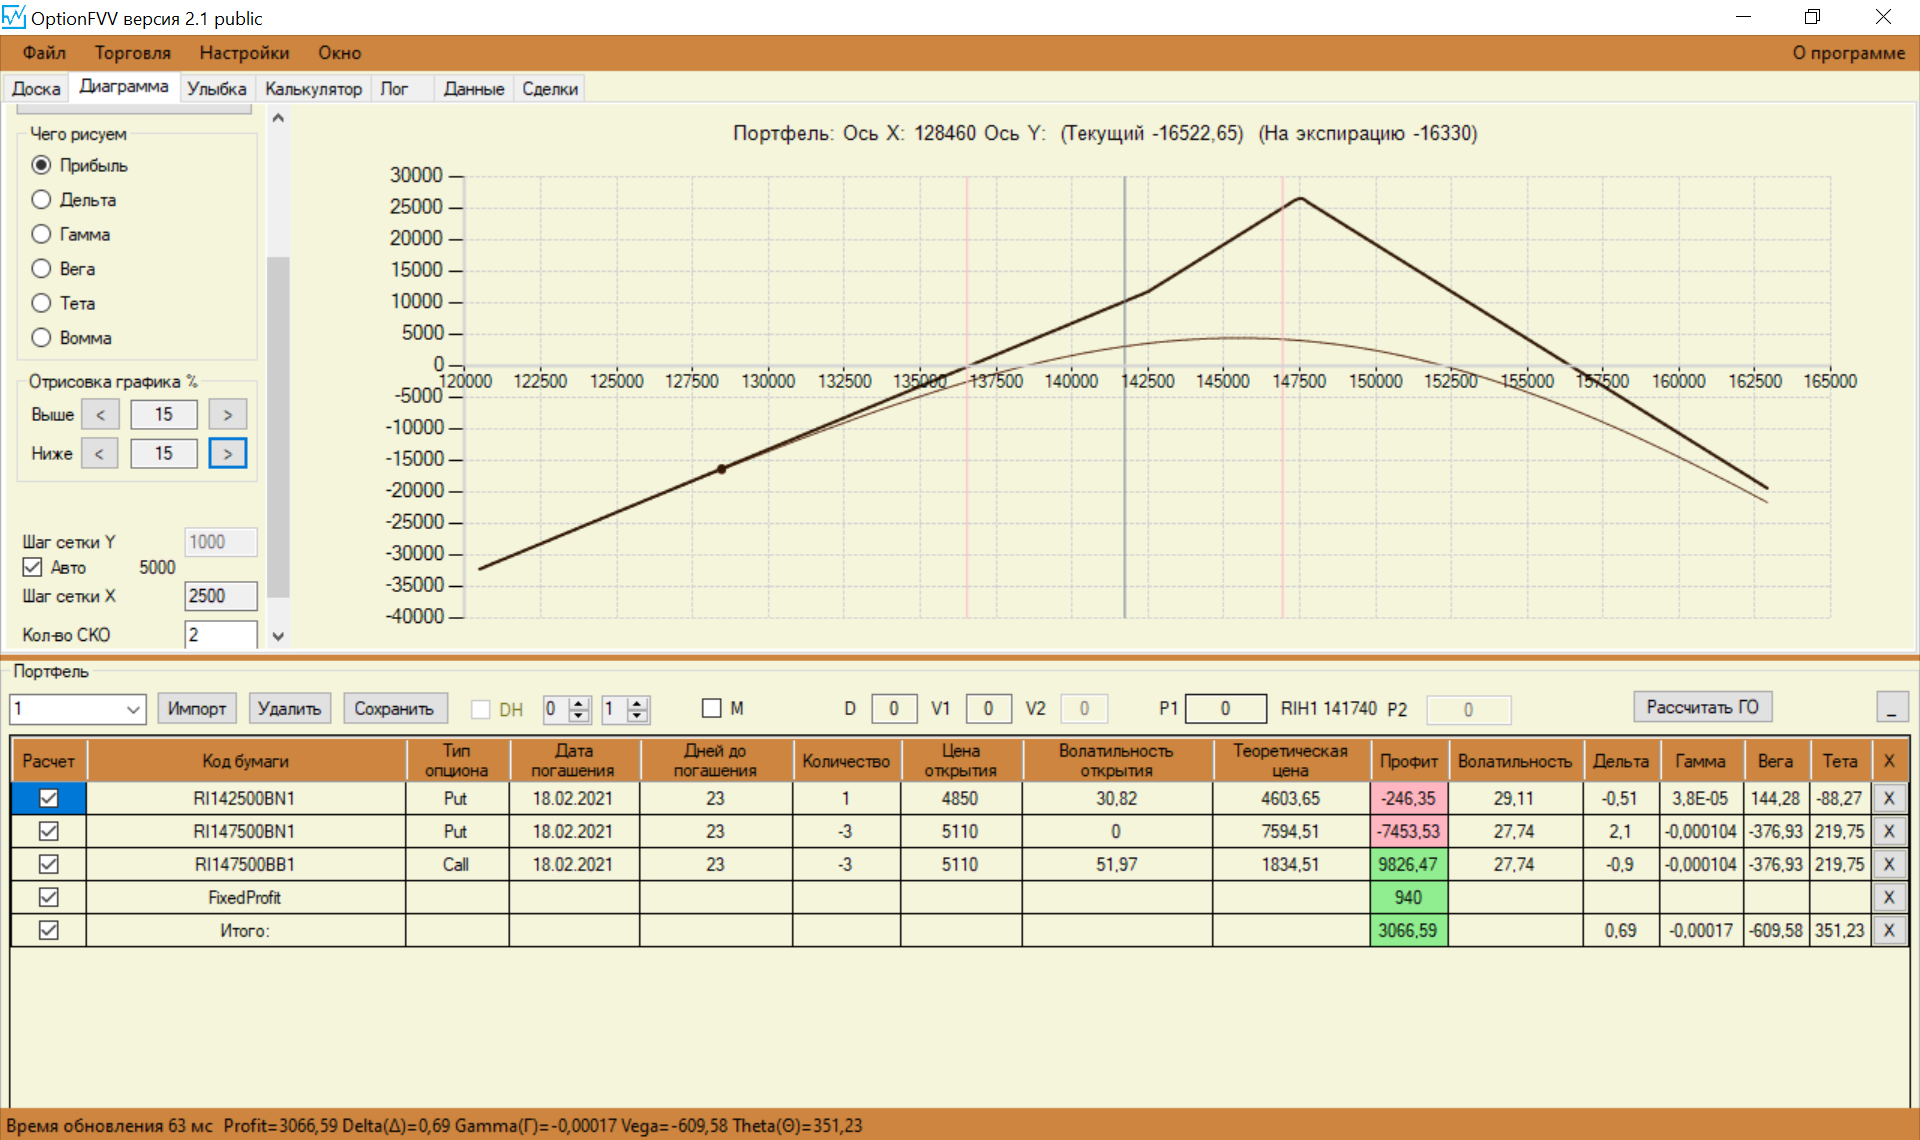Select the Дельта radio option

(x=41, y=200)
